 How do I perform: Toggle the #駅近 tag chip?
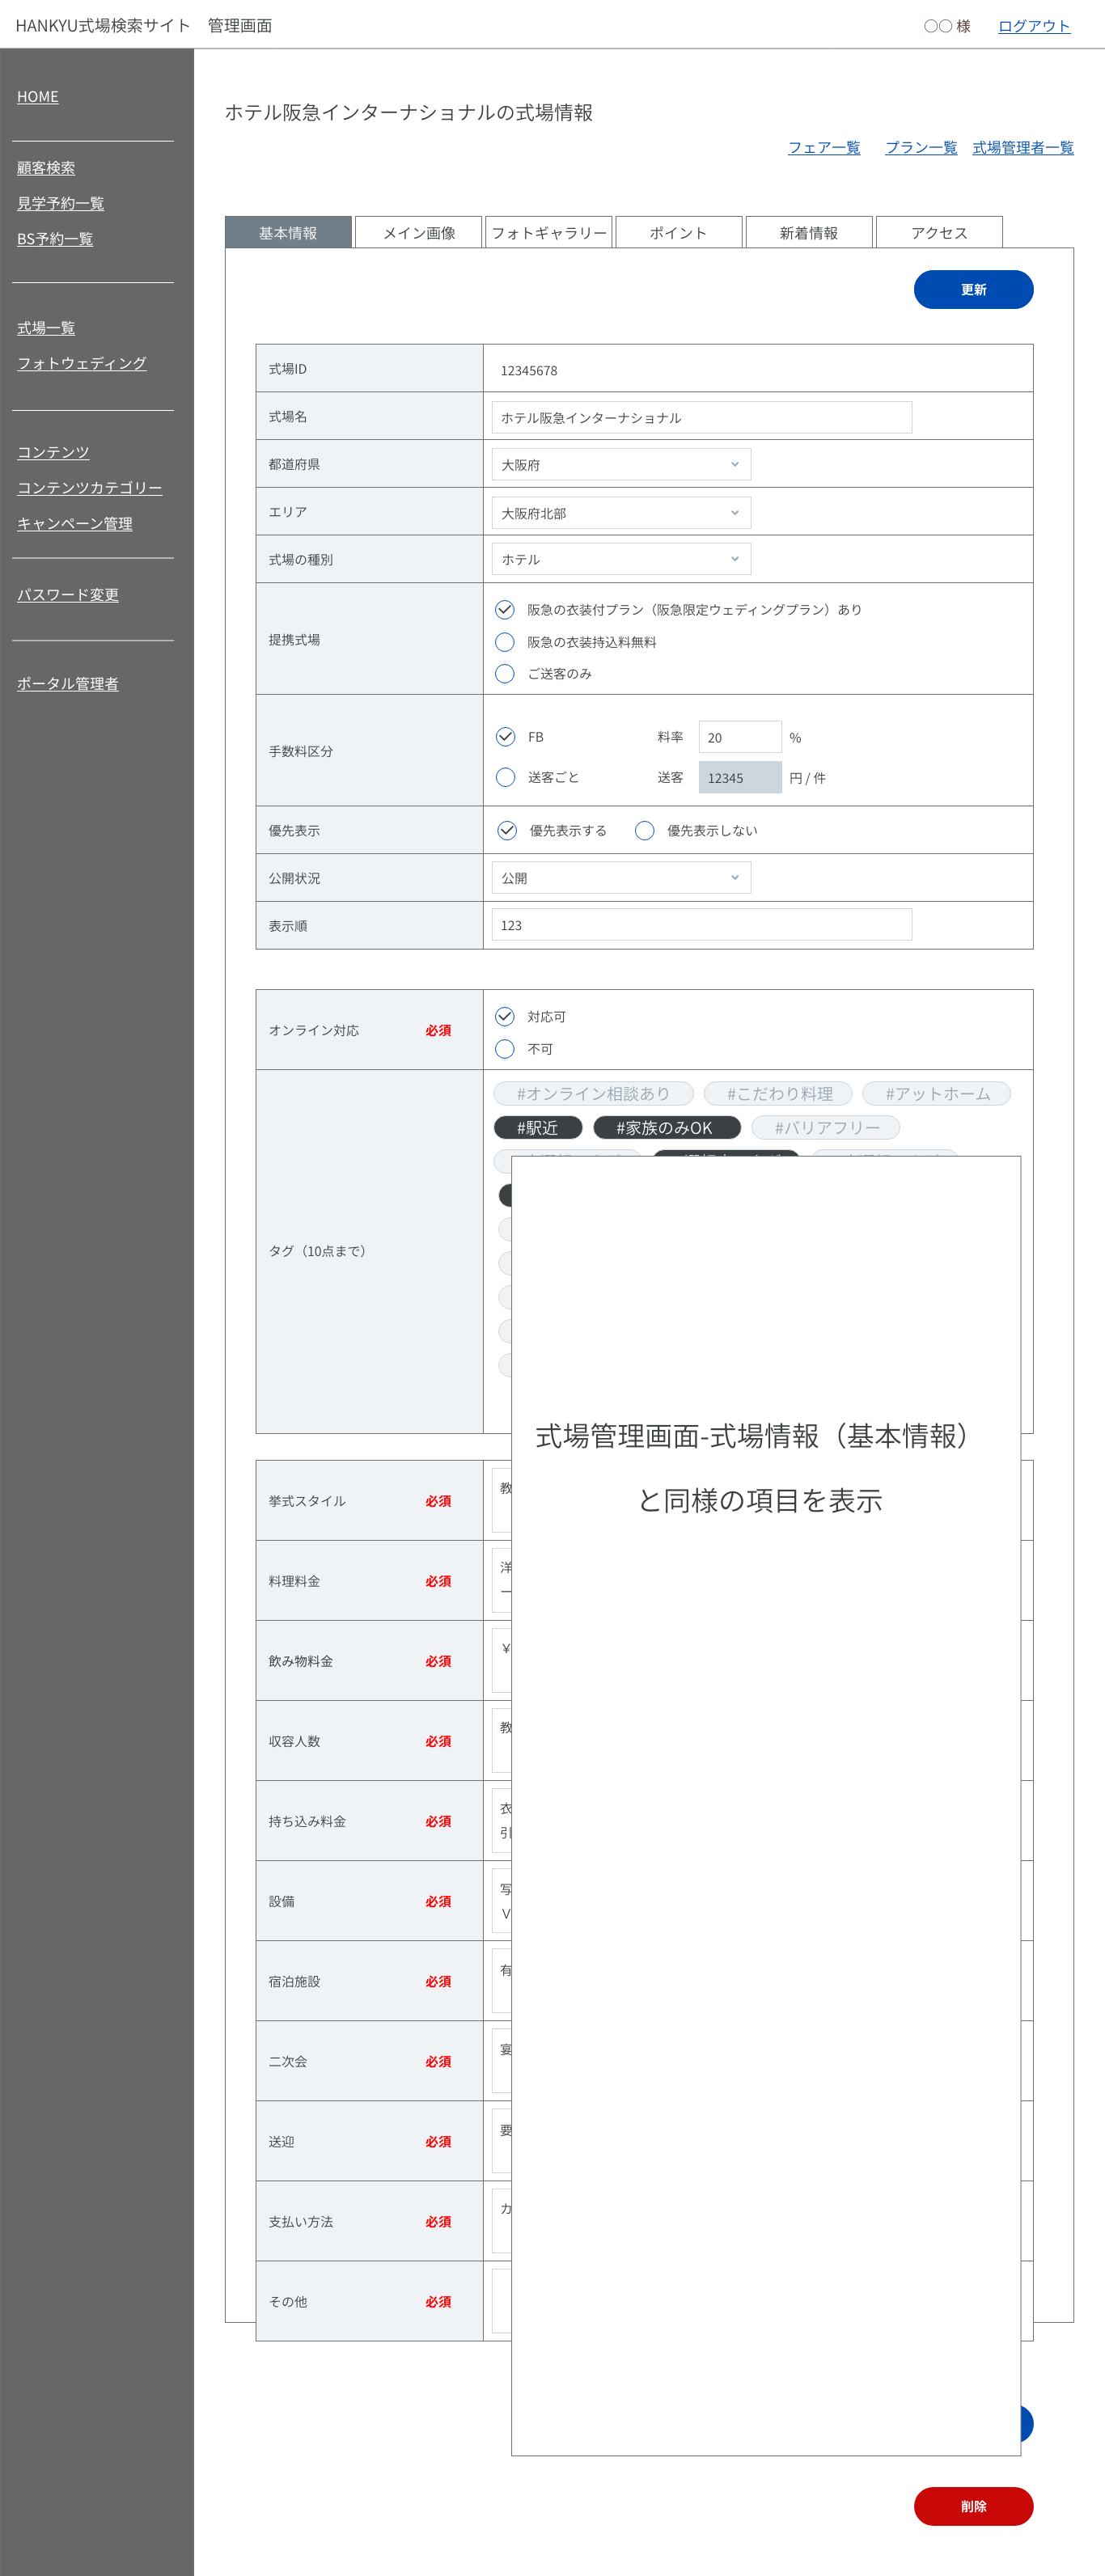click(x=538, y=1127)
